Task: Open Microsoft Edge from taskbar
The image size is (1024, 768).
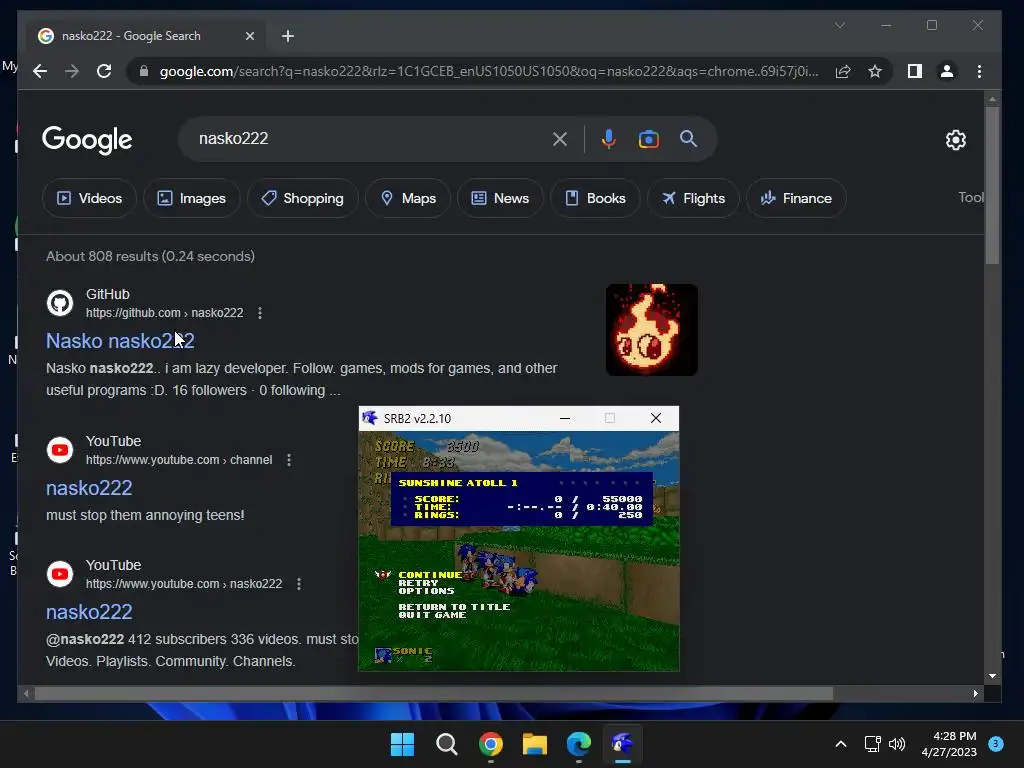Action: 579,744
